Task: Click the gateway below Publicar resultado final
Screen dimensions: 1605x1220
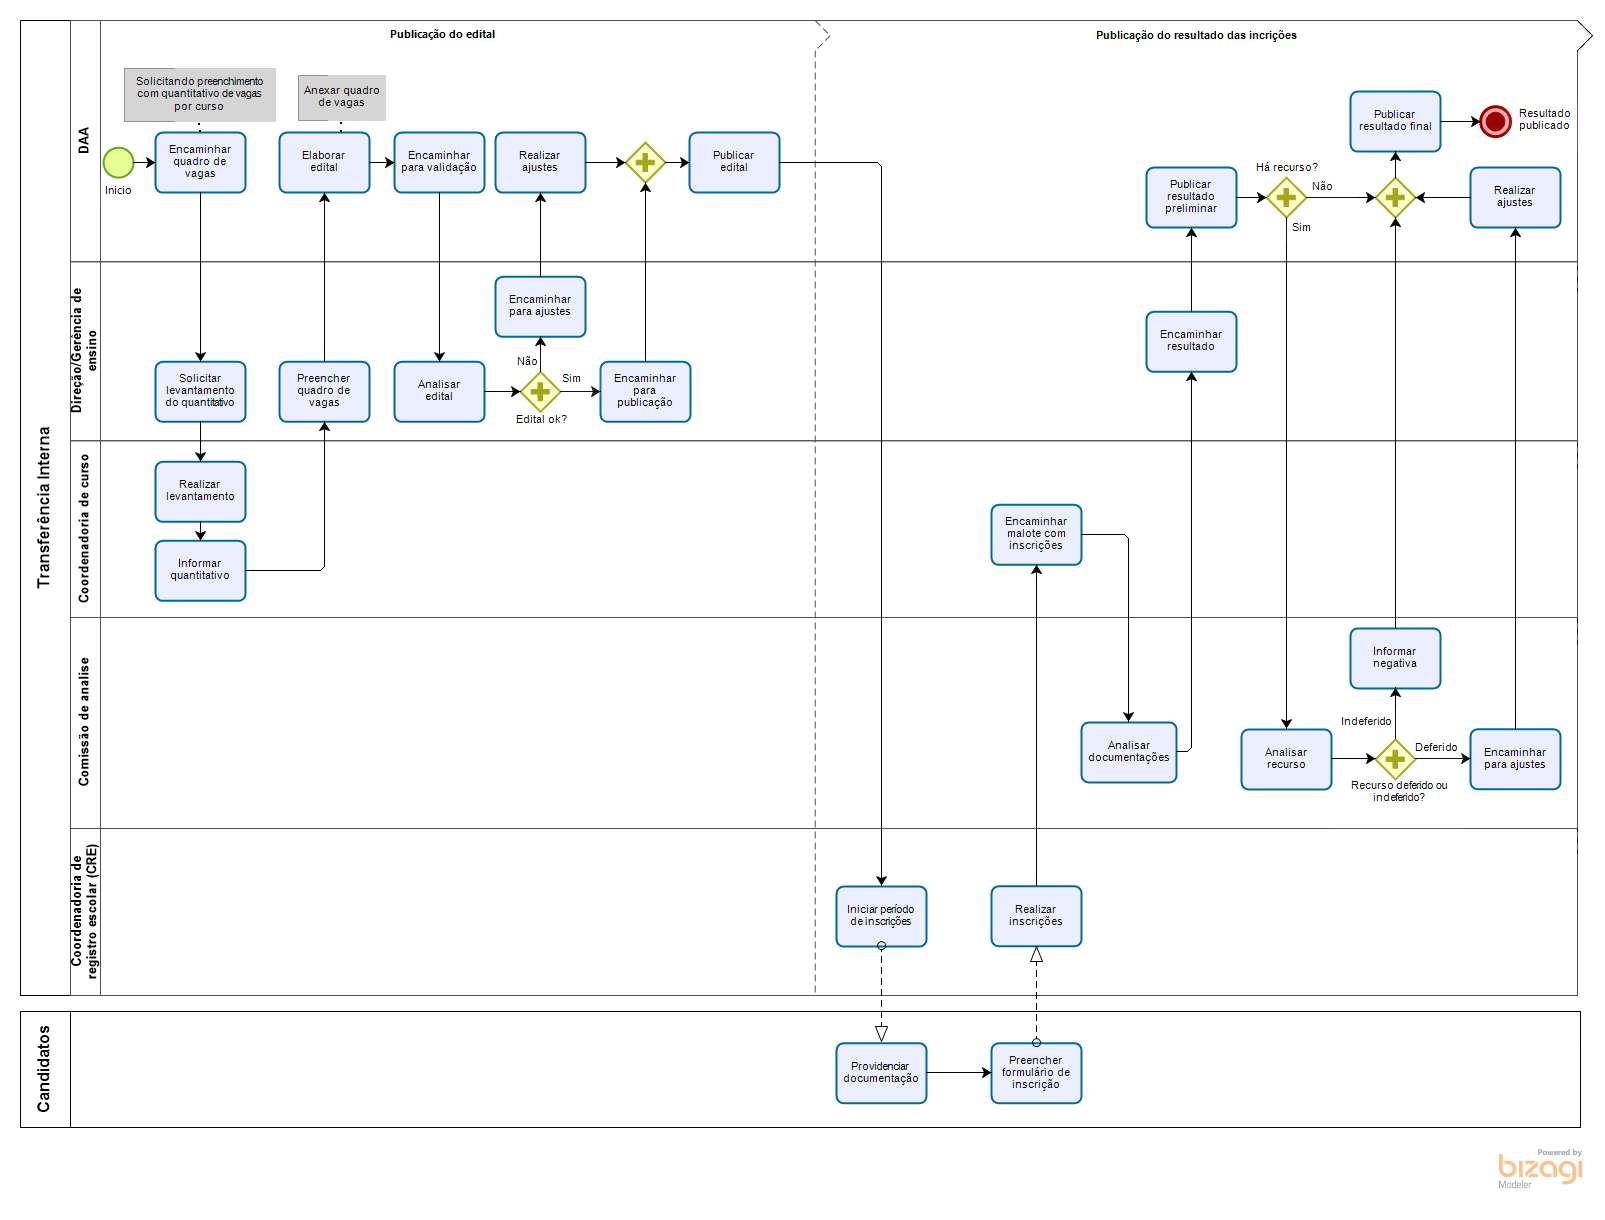Action: pyautogui.click(x=1395, y=198)
